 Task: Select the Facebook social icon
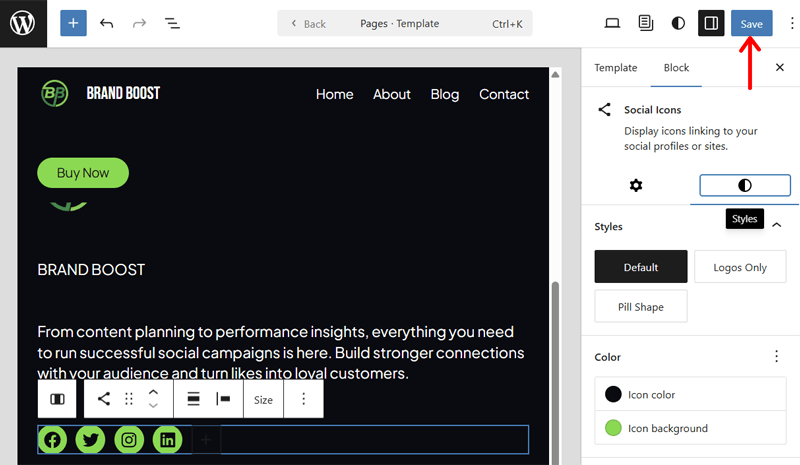pyautogui.click(x=52, y=439)
